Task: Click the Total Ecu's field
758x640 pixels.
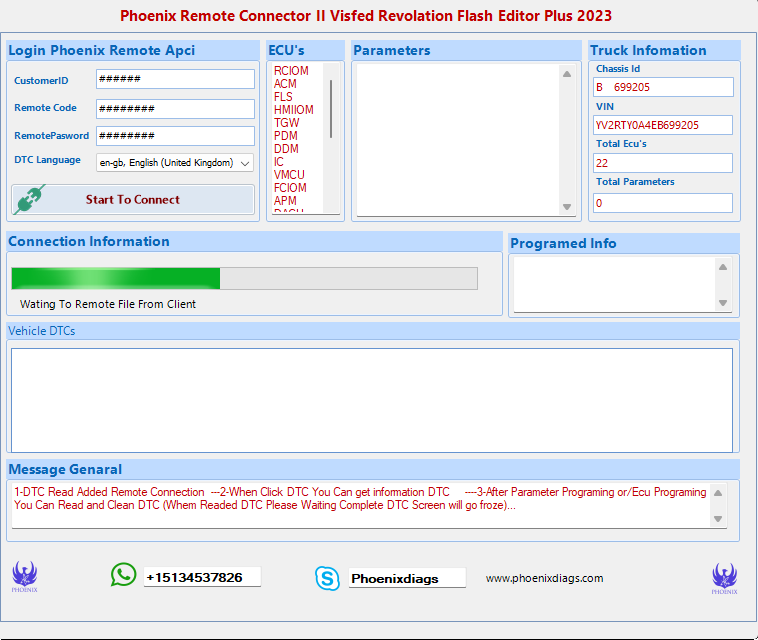Action: point(663,163)
